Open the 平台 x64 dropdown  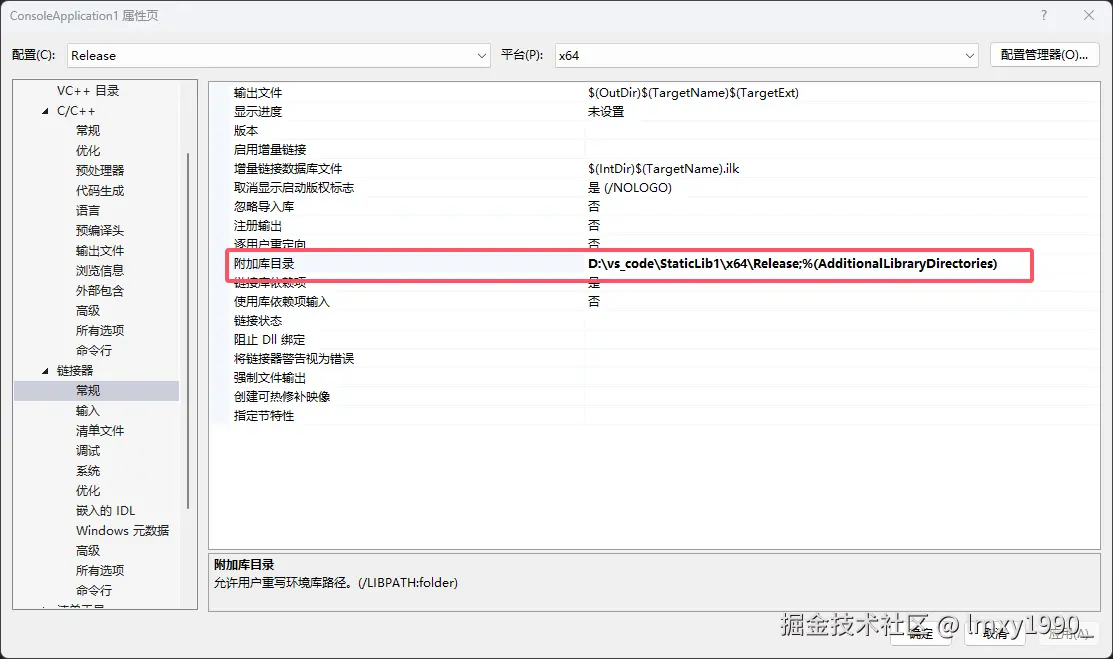point(767,55)
